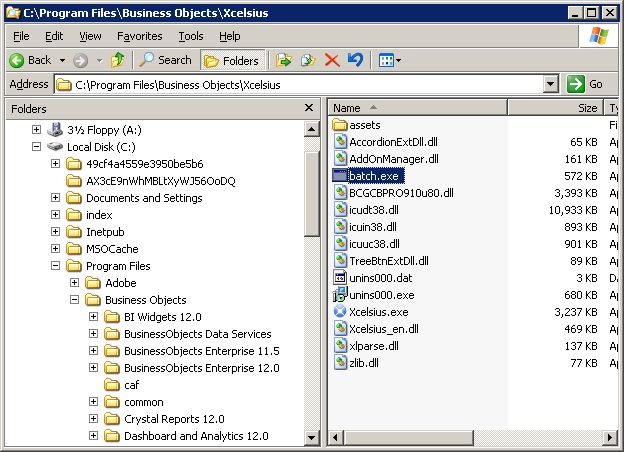Delete with the red X icon

[332, 60]
